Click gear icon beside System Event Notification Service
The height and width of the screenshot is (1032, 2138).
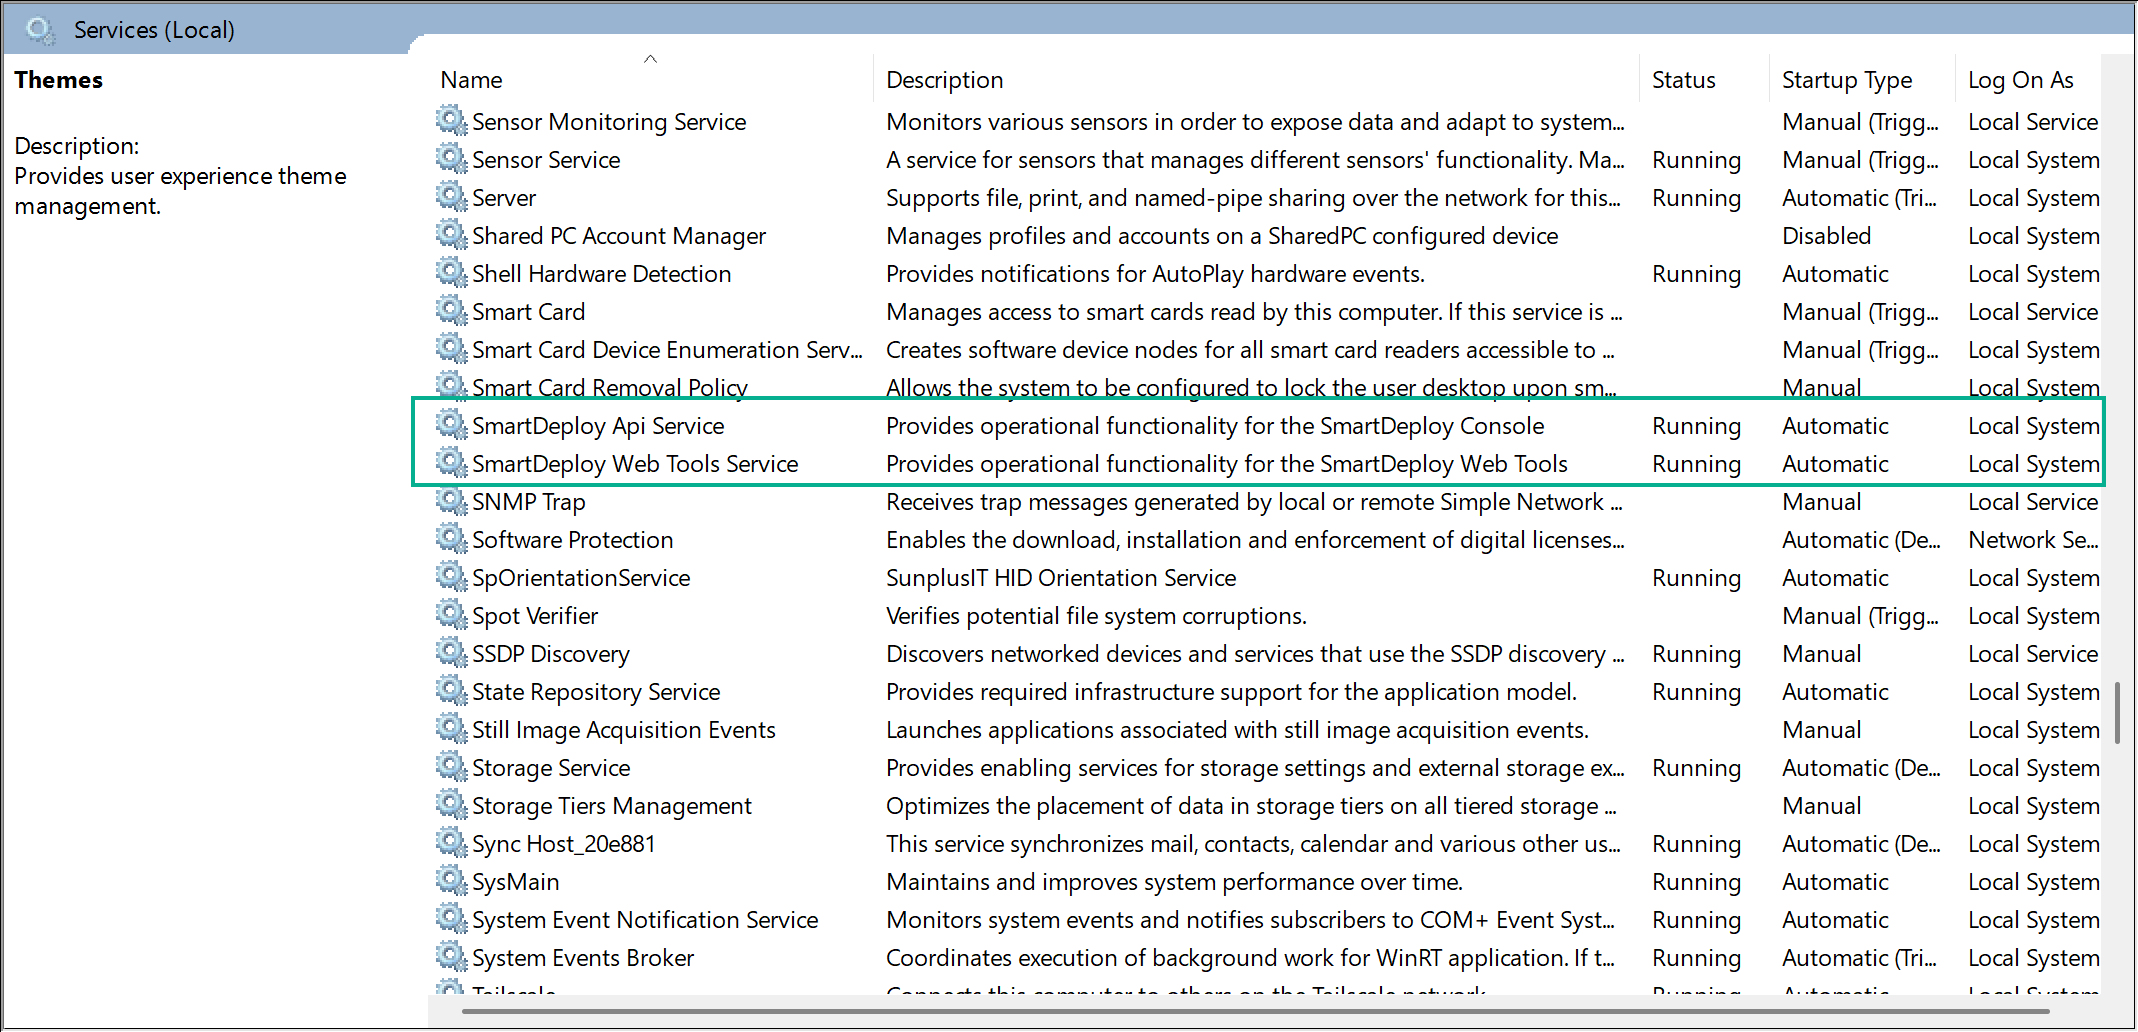(x=452, y=919)
